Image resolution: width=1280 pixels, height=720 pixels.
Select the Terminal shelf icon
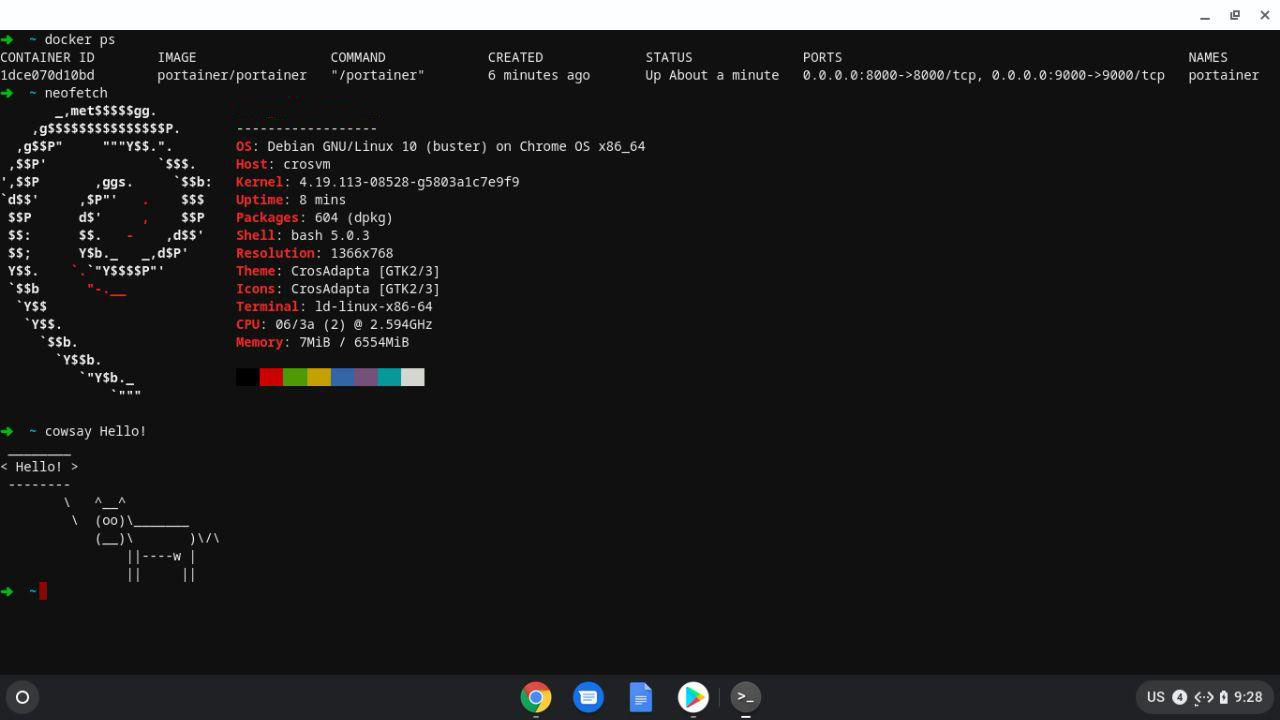click(745, 697)
